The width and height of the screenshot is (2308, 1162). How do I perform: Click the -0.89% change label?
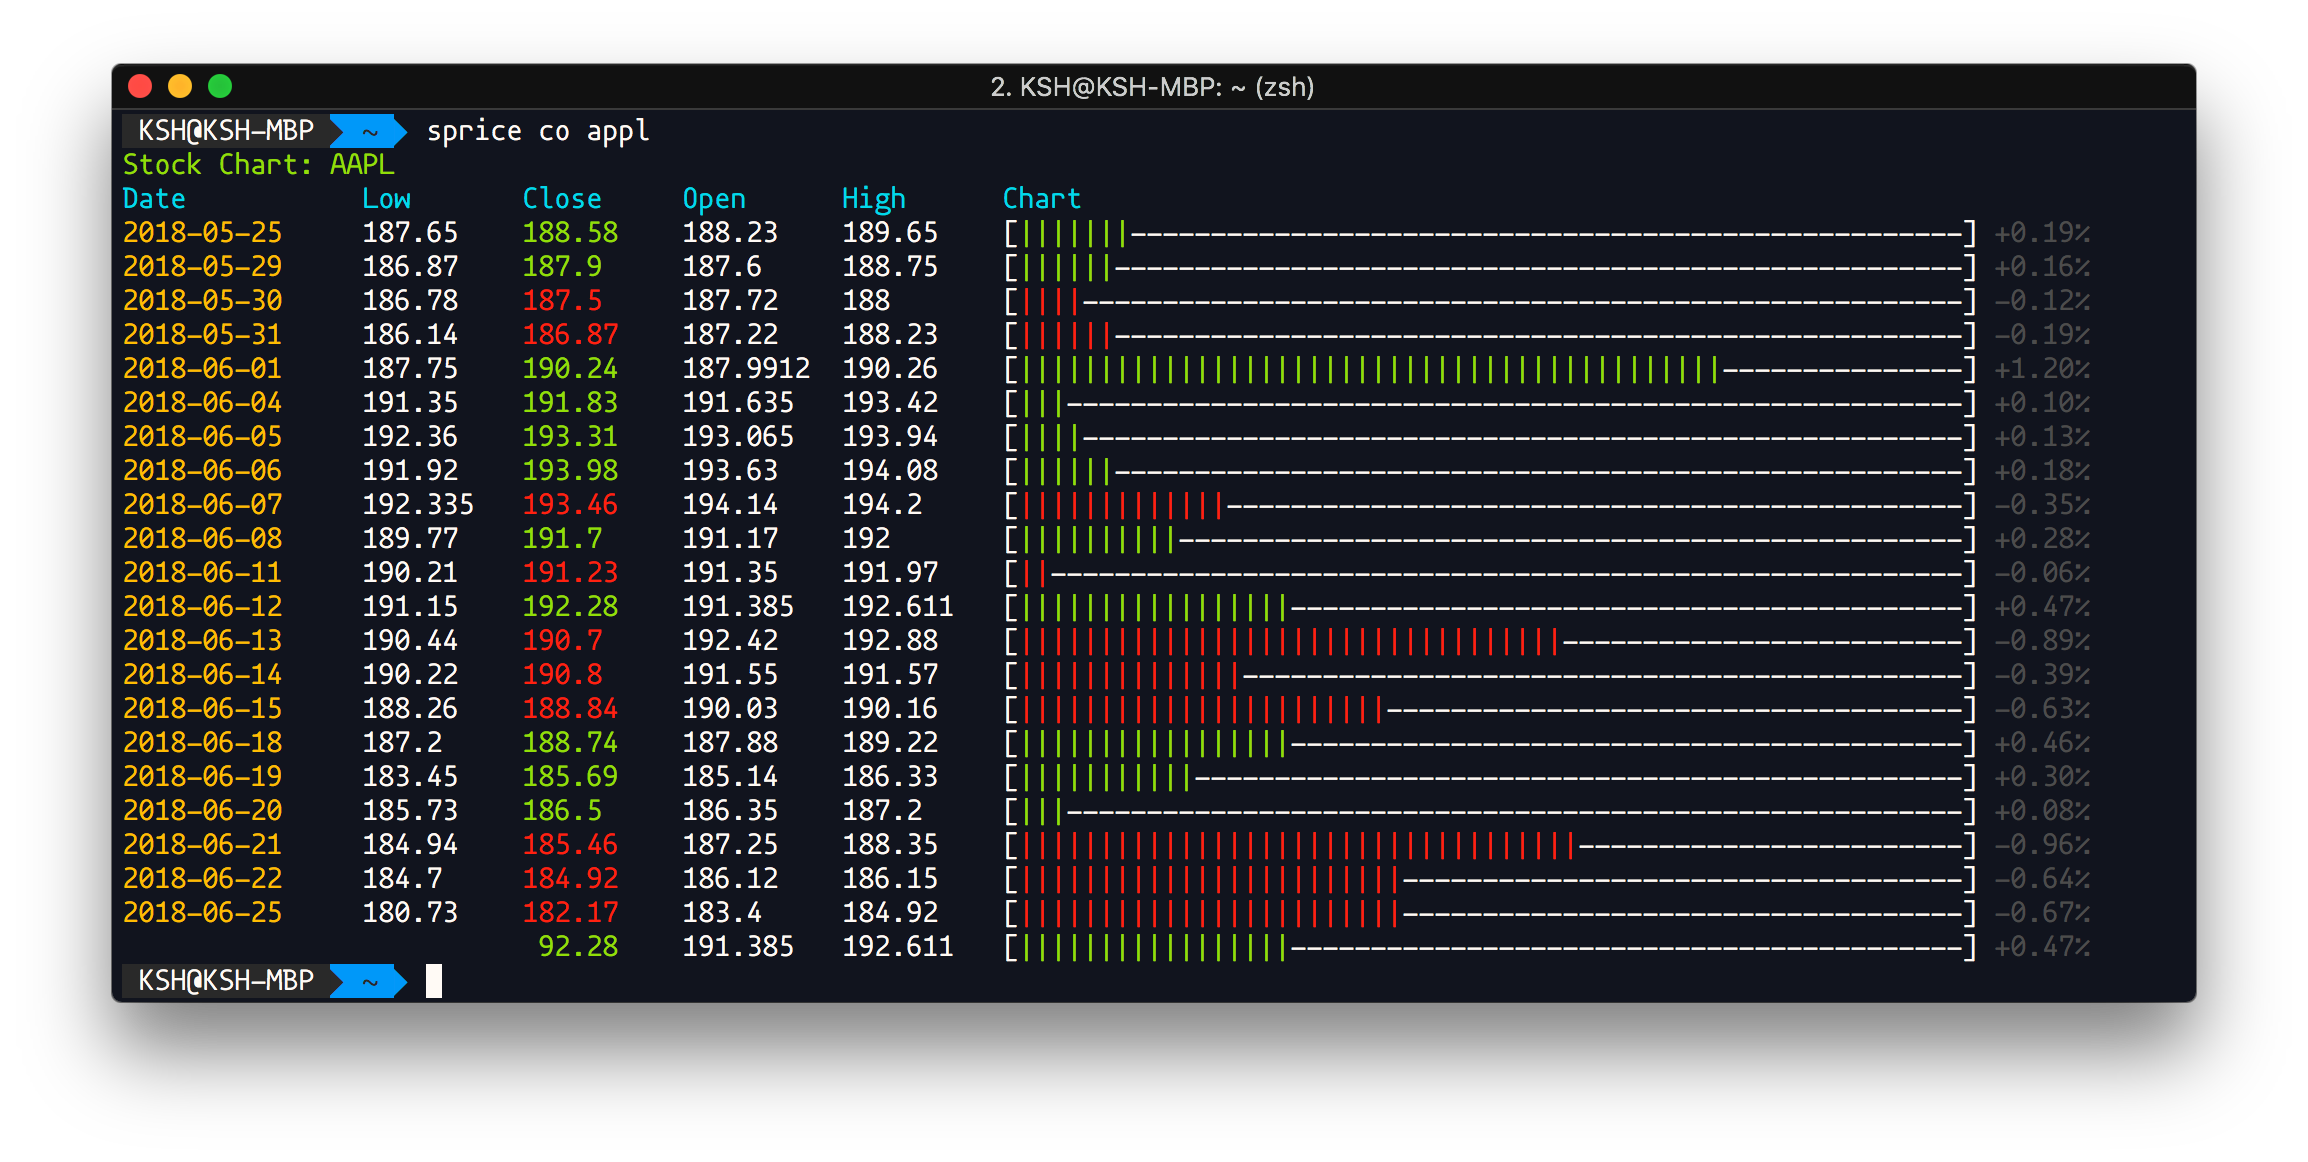click(x=2042, y=641)
